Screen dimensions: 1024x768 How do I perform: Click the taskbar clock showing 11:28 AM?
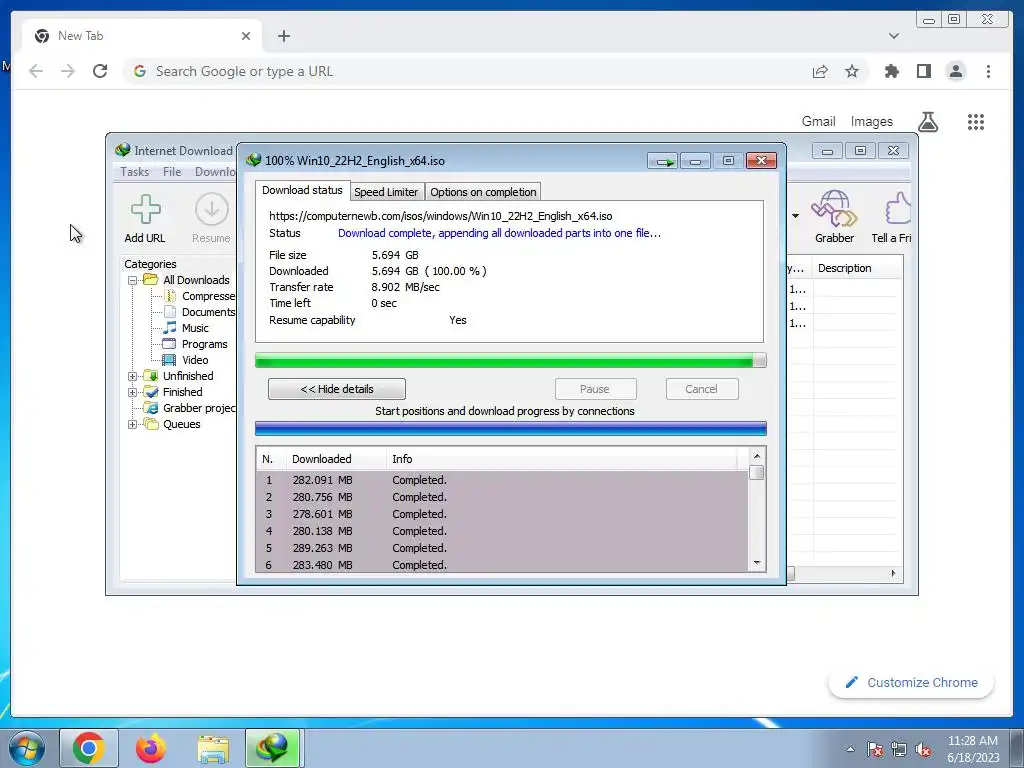point(972,749)
